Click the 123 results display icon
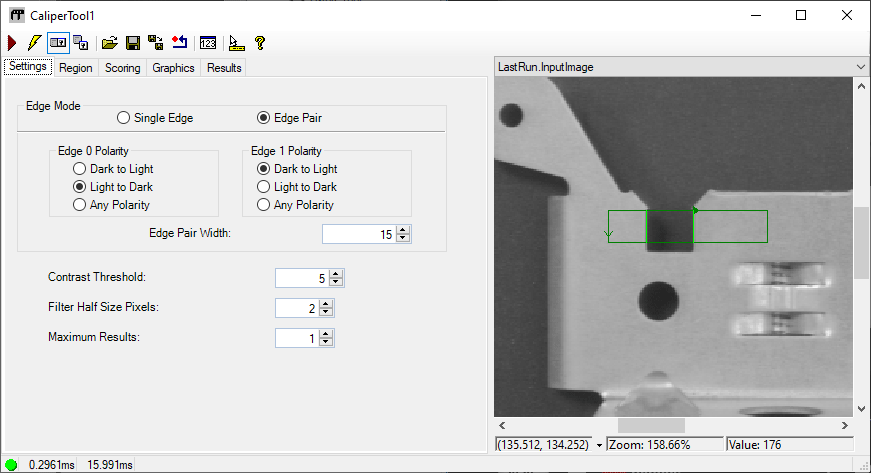 [x=208, y=43]
